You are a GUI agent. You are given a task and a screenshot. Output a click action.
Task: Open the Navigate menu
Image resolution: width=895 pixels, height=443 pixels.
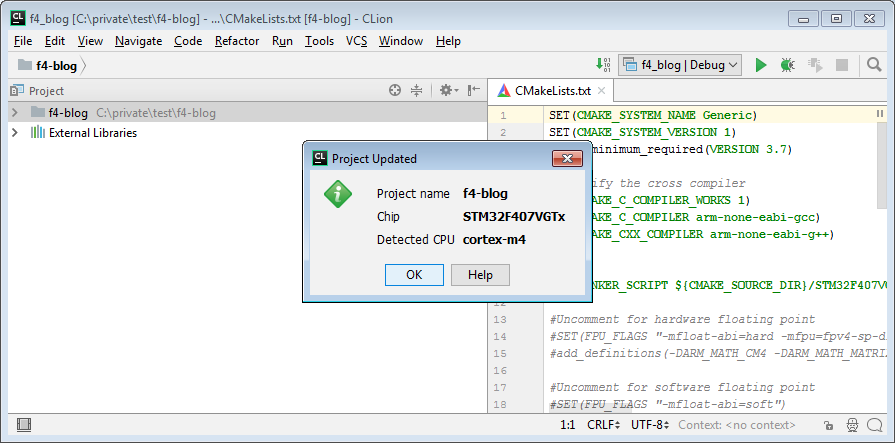139,41
